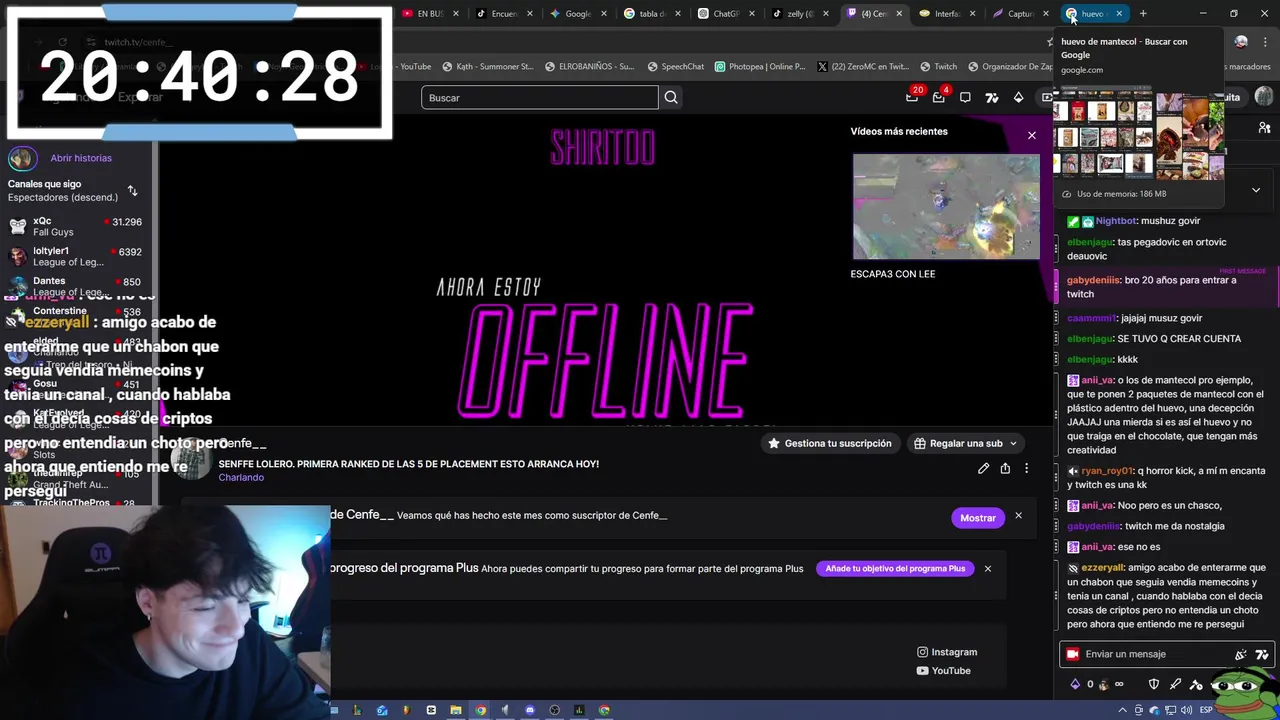1280x720 pixels.
Task: Click gabydeniiis username in chat
Action: [x=1092, y=280]
